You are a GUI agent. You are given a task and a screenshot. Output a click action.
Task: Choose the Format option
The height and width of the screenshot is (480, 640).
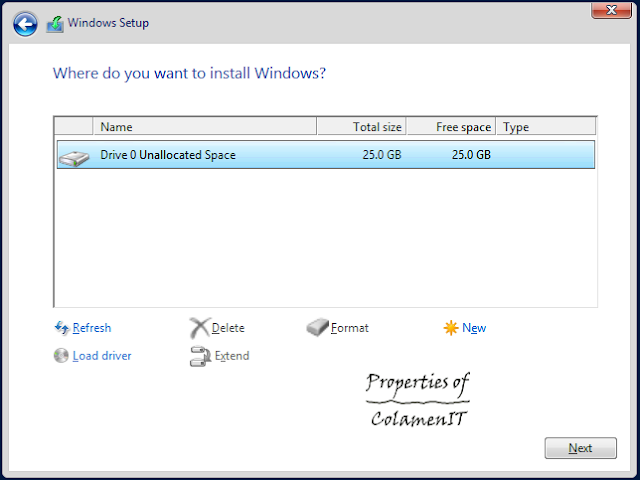[350, 328]
